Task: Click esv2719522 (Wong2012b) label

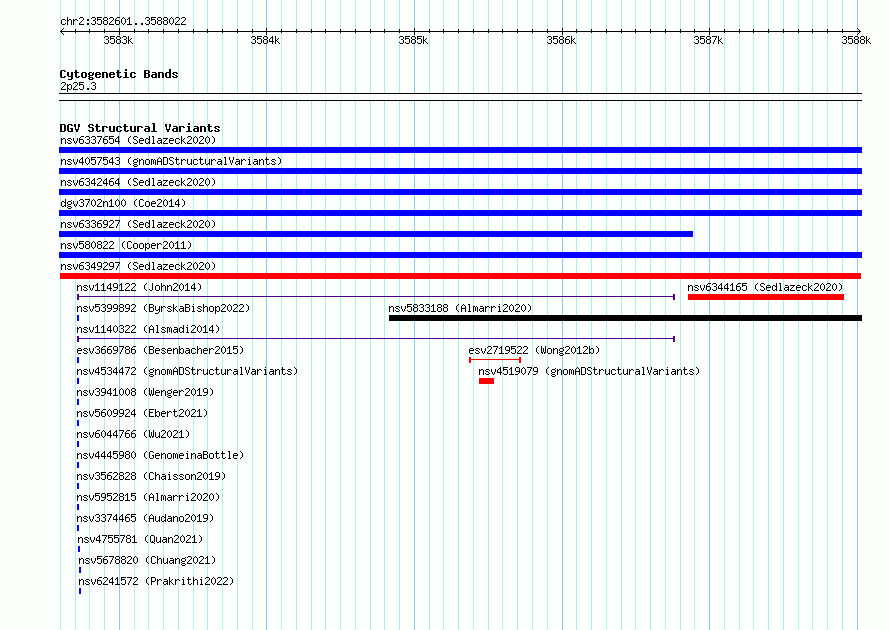Action: pos(534,350)
